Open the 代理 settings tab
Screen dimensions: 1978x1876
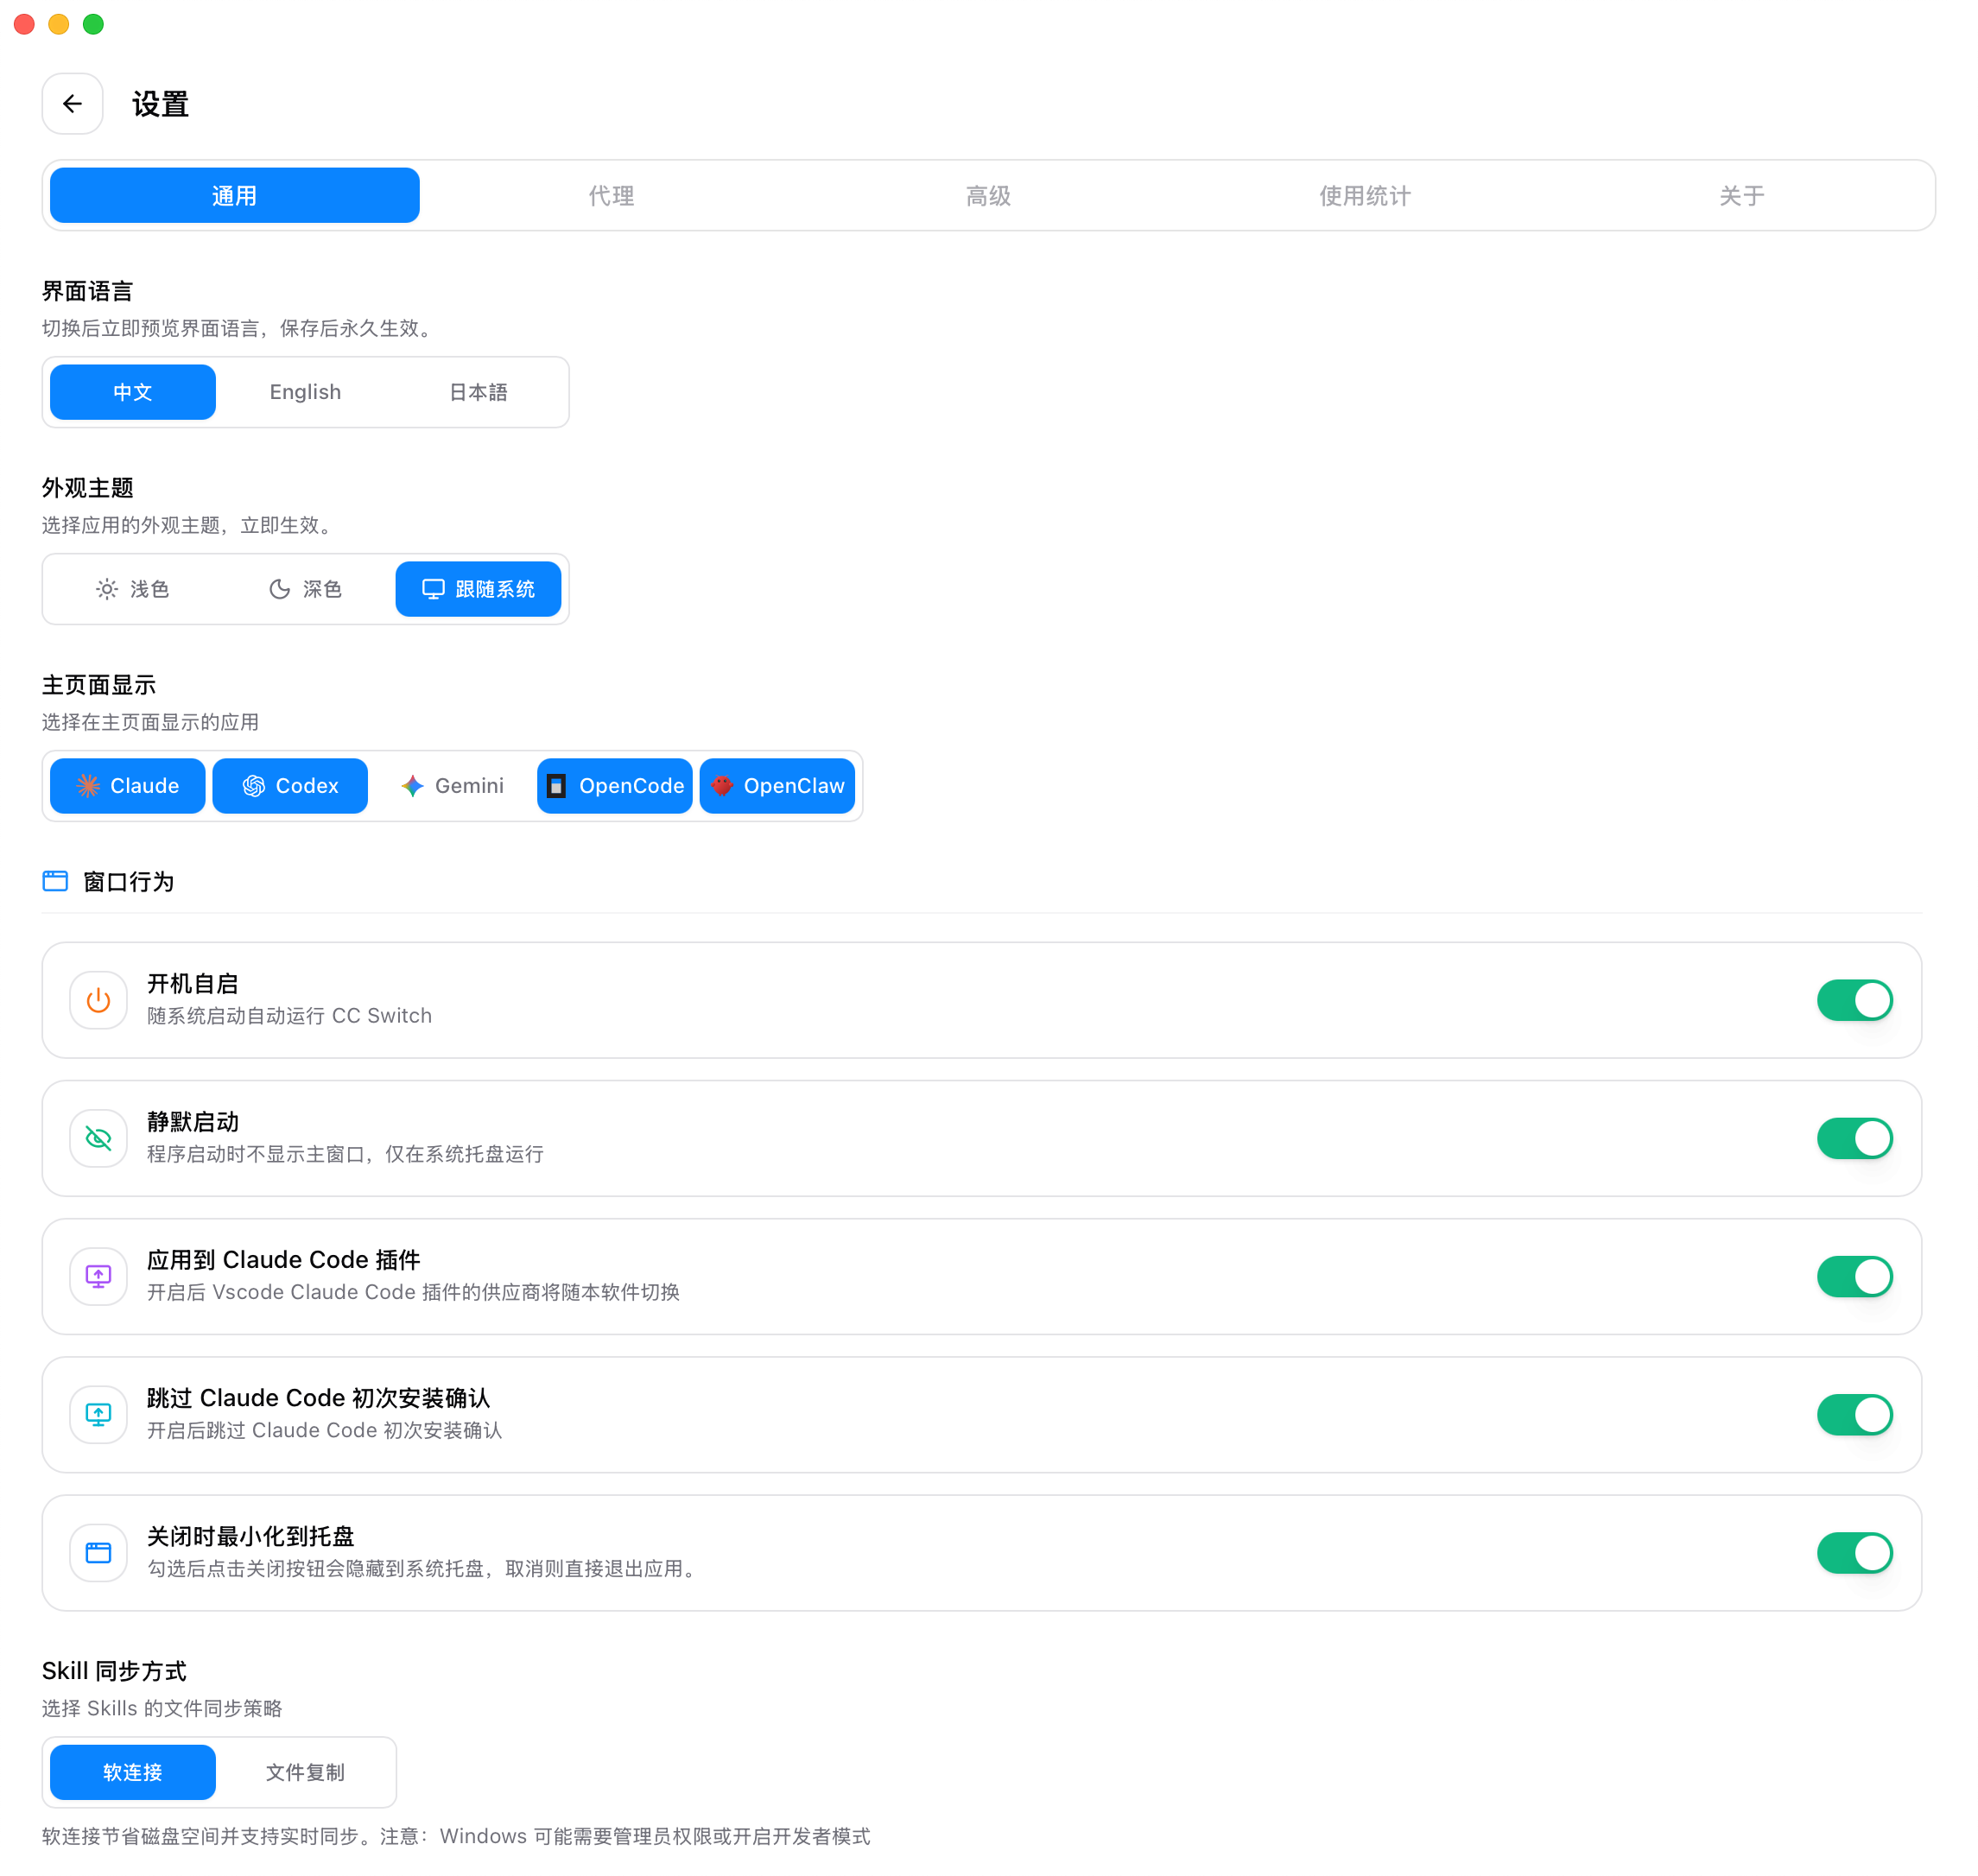611,196
